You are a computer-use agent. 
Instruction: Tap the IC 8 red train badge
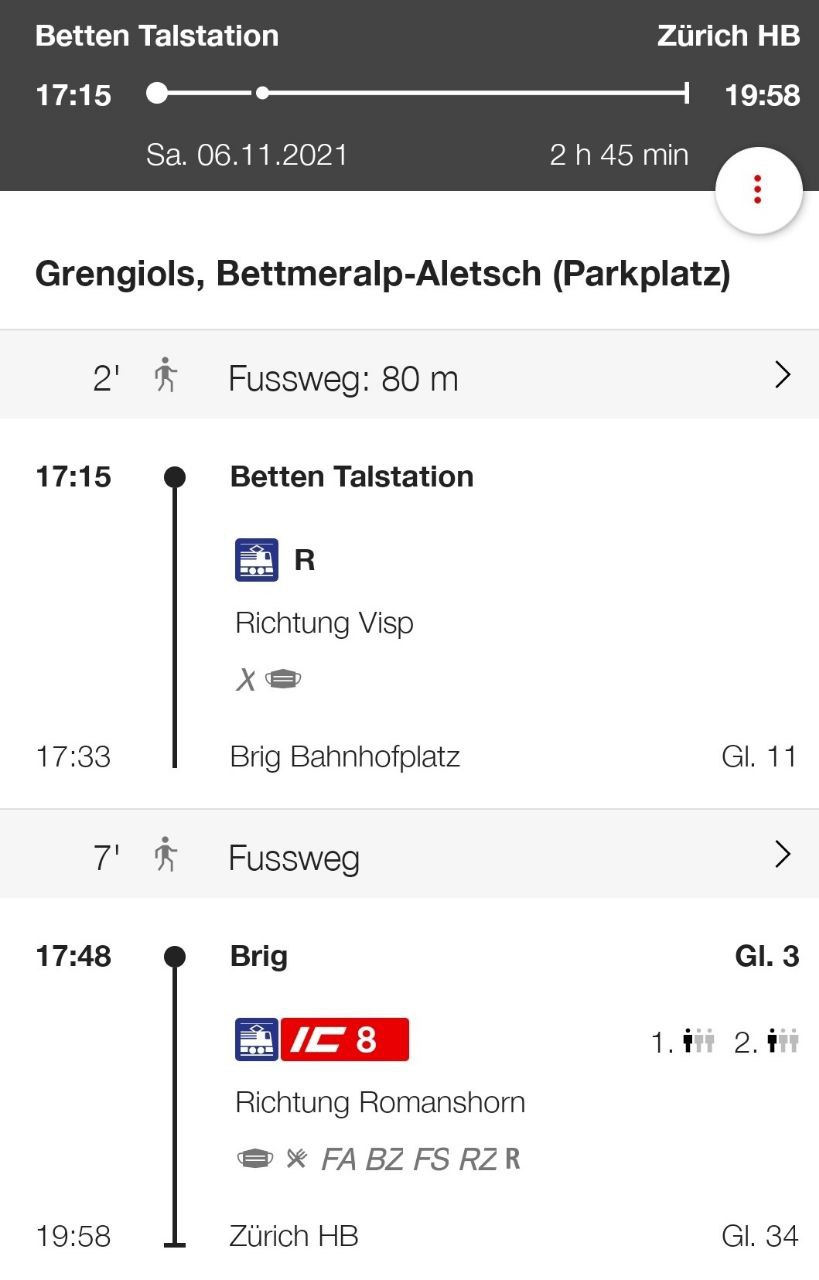click(345, 1040)
